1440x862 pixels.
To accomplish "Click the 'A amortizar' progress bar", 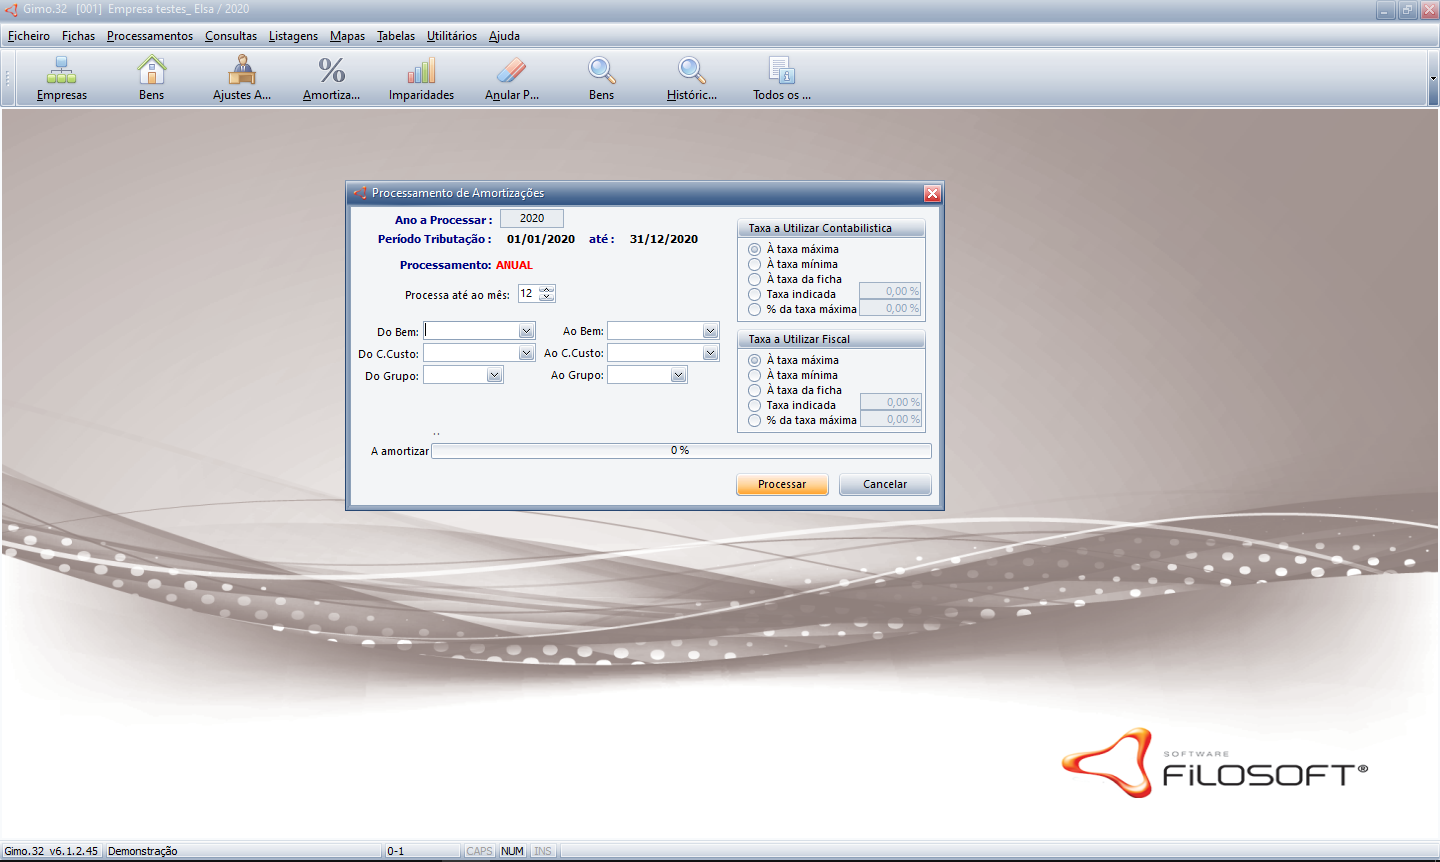I will point(680,451).
